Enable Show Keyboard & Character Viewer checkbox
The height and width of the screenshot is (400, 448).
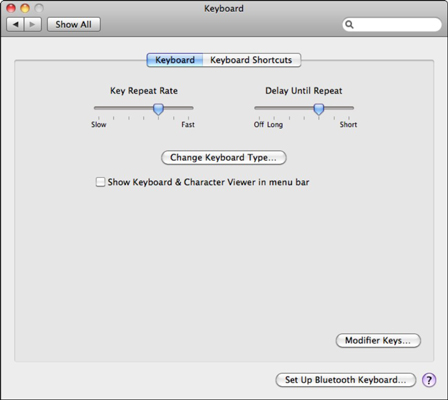click(x=100, y=182)
